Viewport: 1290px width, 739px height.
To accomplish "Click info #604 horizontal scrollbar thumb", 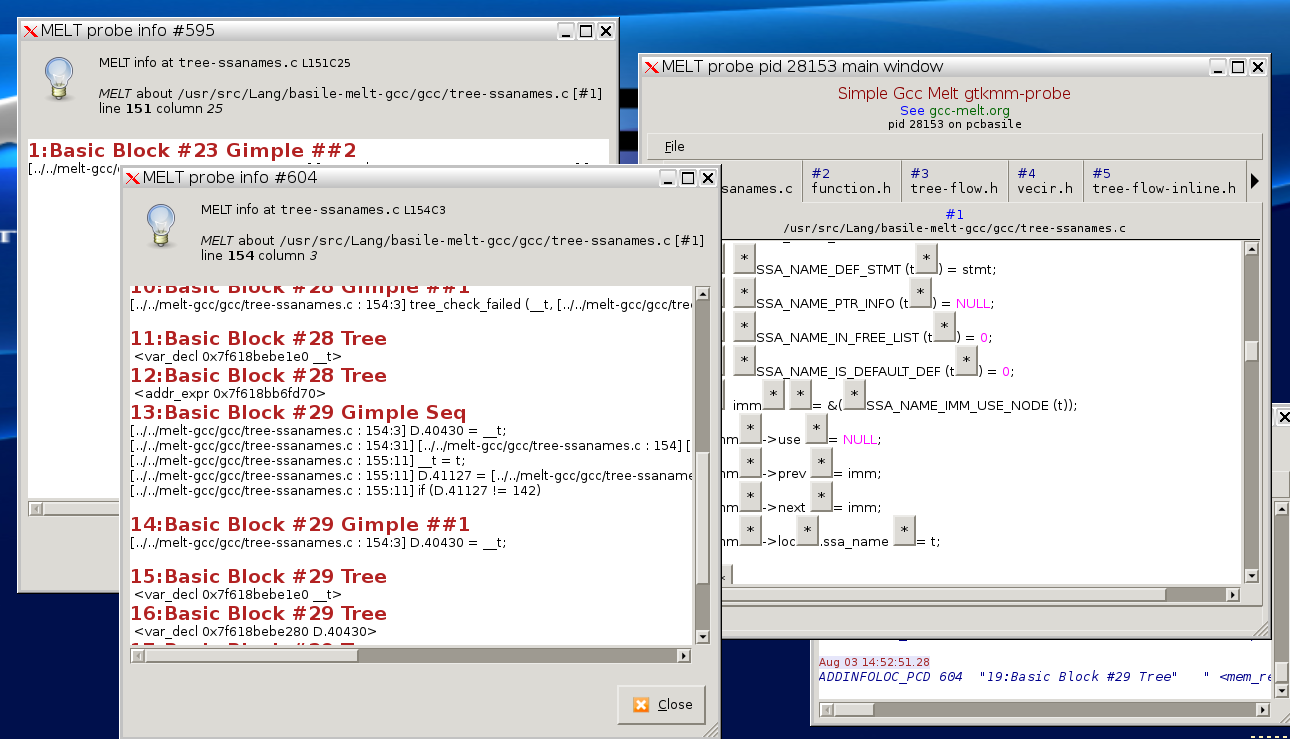I will [252, 656].
